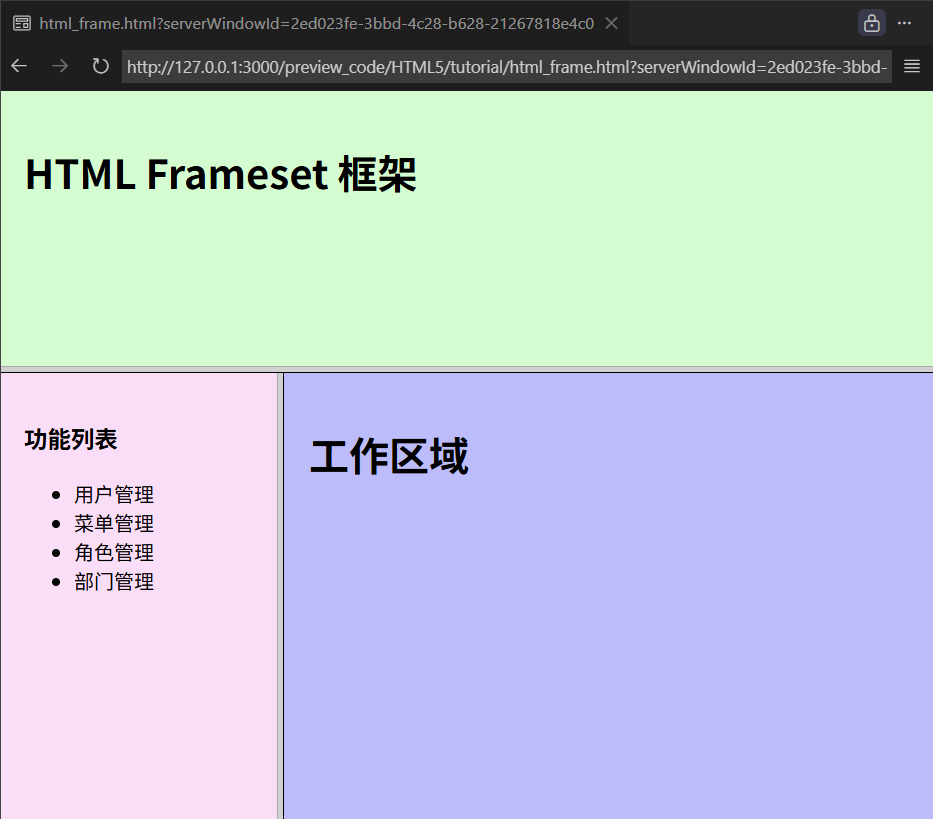Go back to the previous page

[x=20, y=66]
